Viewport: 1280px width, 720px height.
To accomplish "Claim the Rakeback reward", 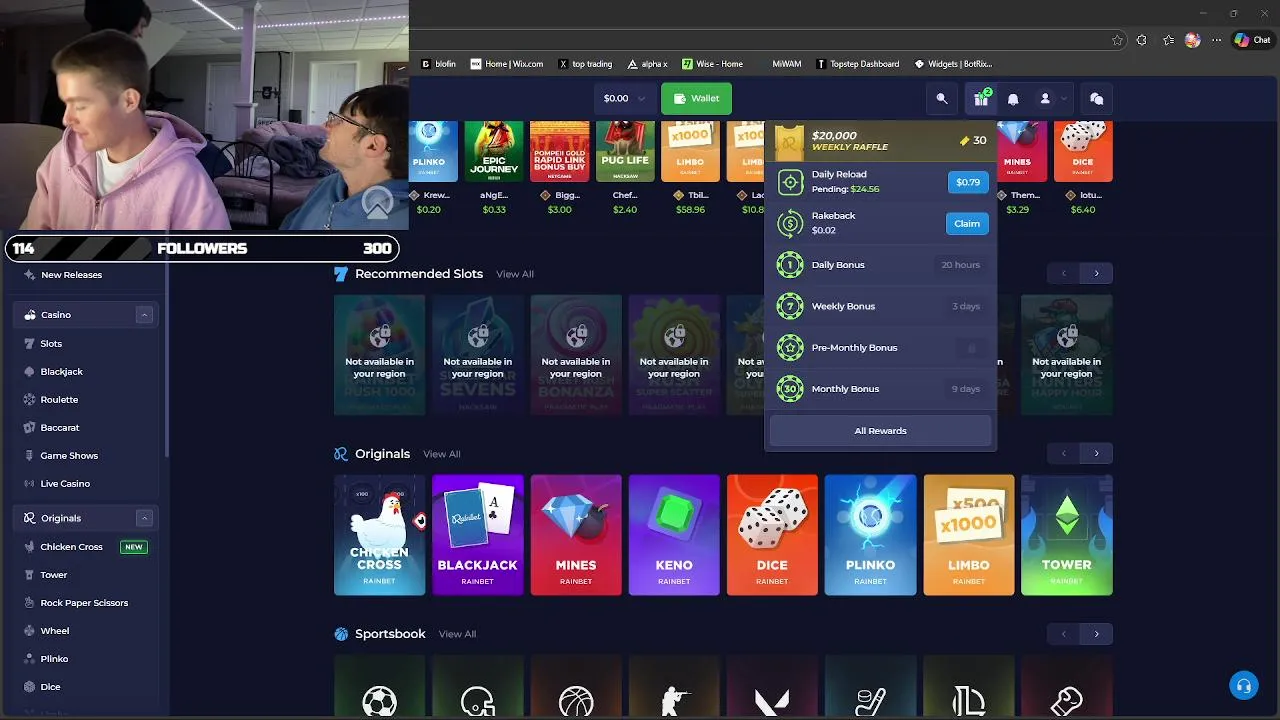I will coord(967,223).
